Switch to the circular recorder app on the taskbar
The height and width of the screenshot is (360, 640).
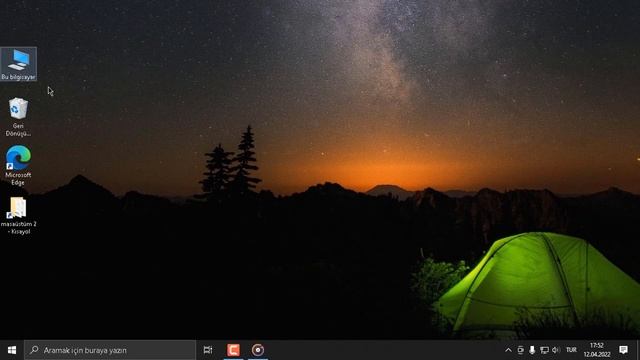[x=258, y=350]
